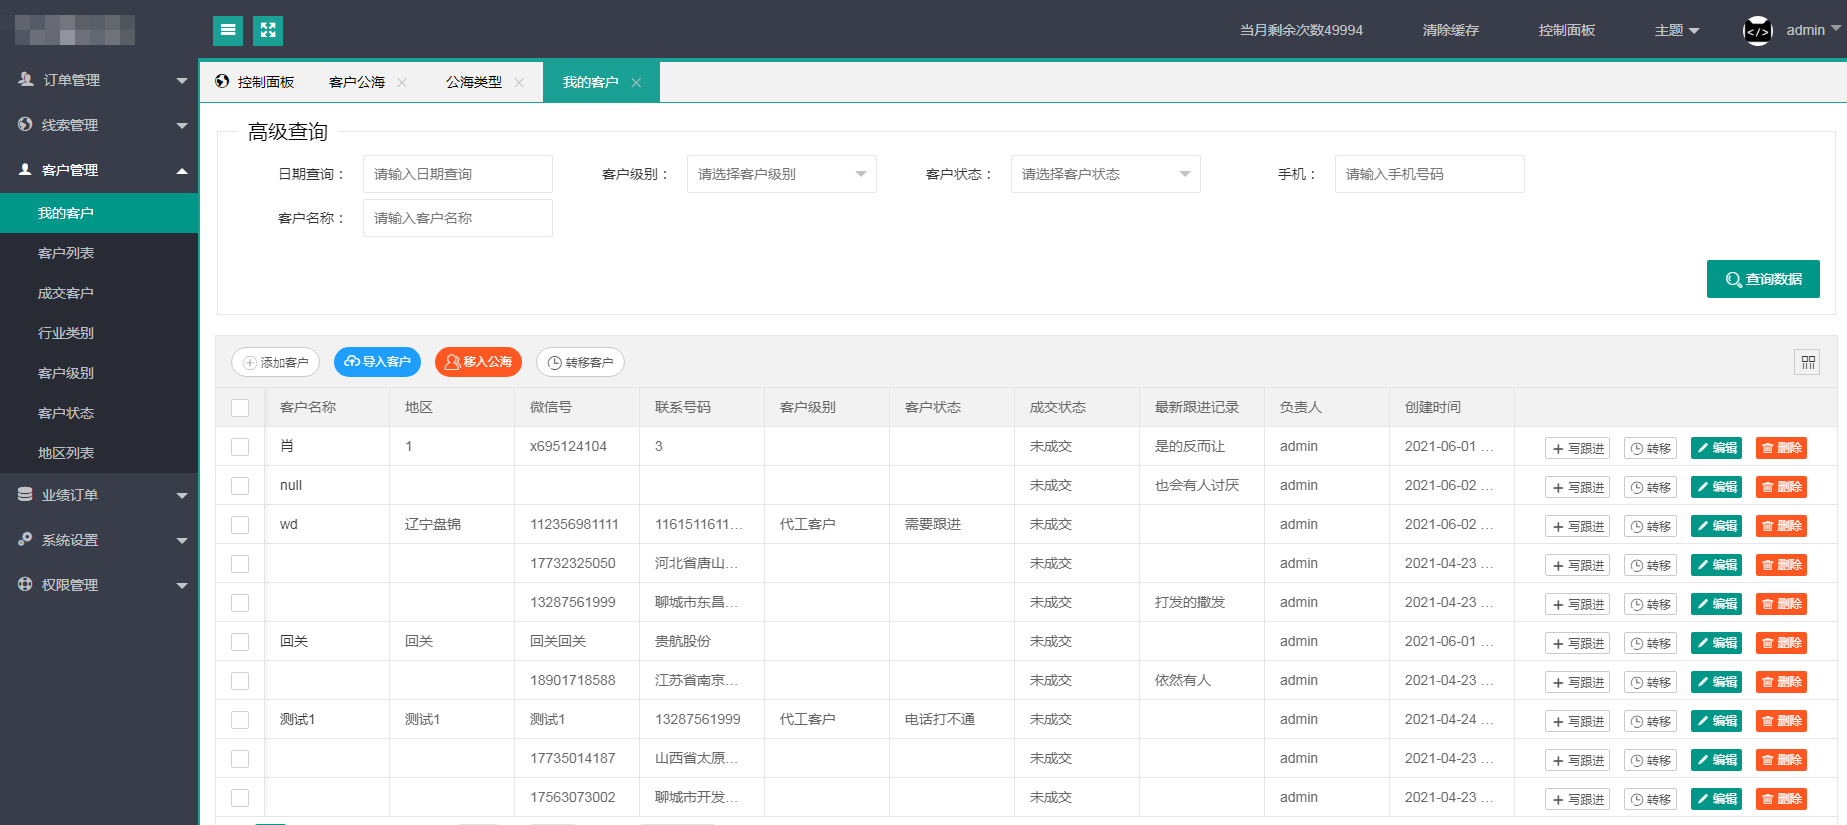Image resolution: width=1847 pixels, height=825 pixels.
Task: Click 编辑 for the wd customer row
Action: pyautogui.click(x=1716, y=526)
